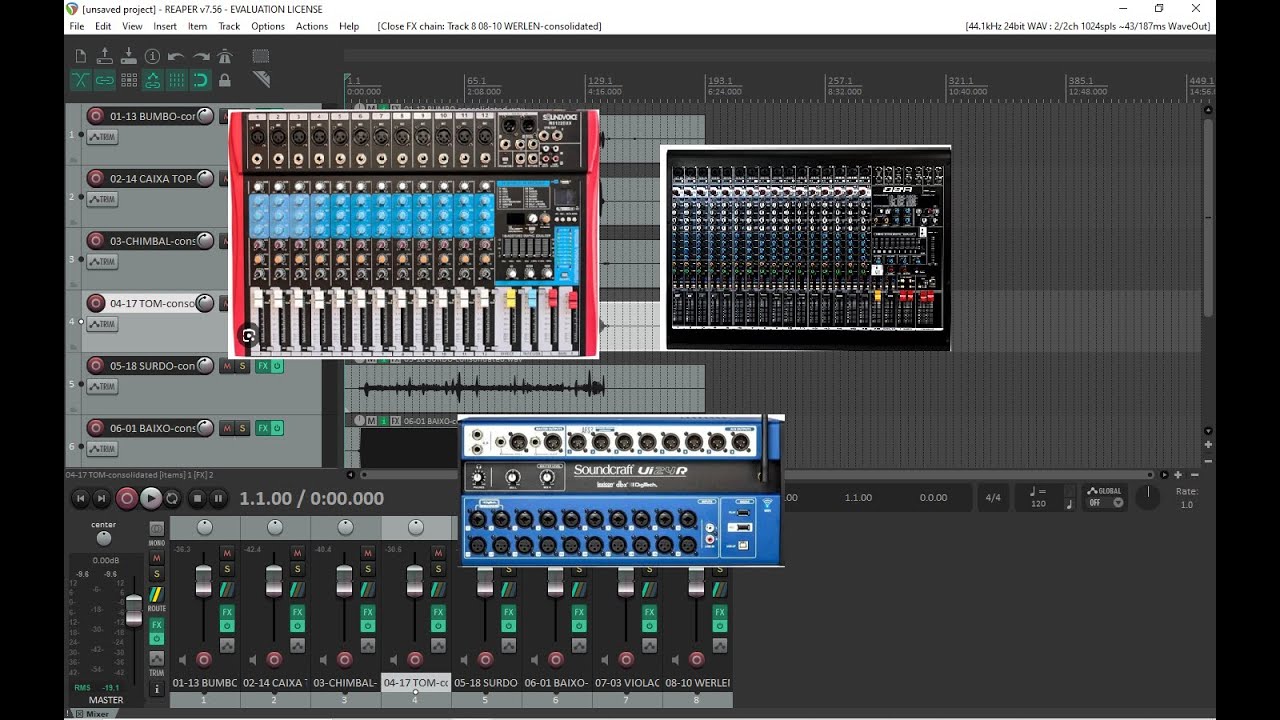Image resolution: width=1280 pixels, height=720 pixels.
Task: Click the transport Pause button
Action: 218,498
